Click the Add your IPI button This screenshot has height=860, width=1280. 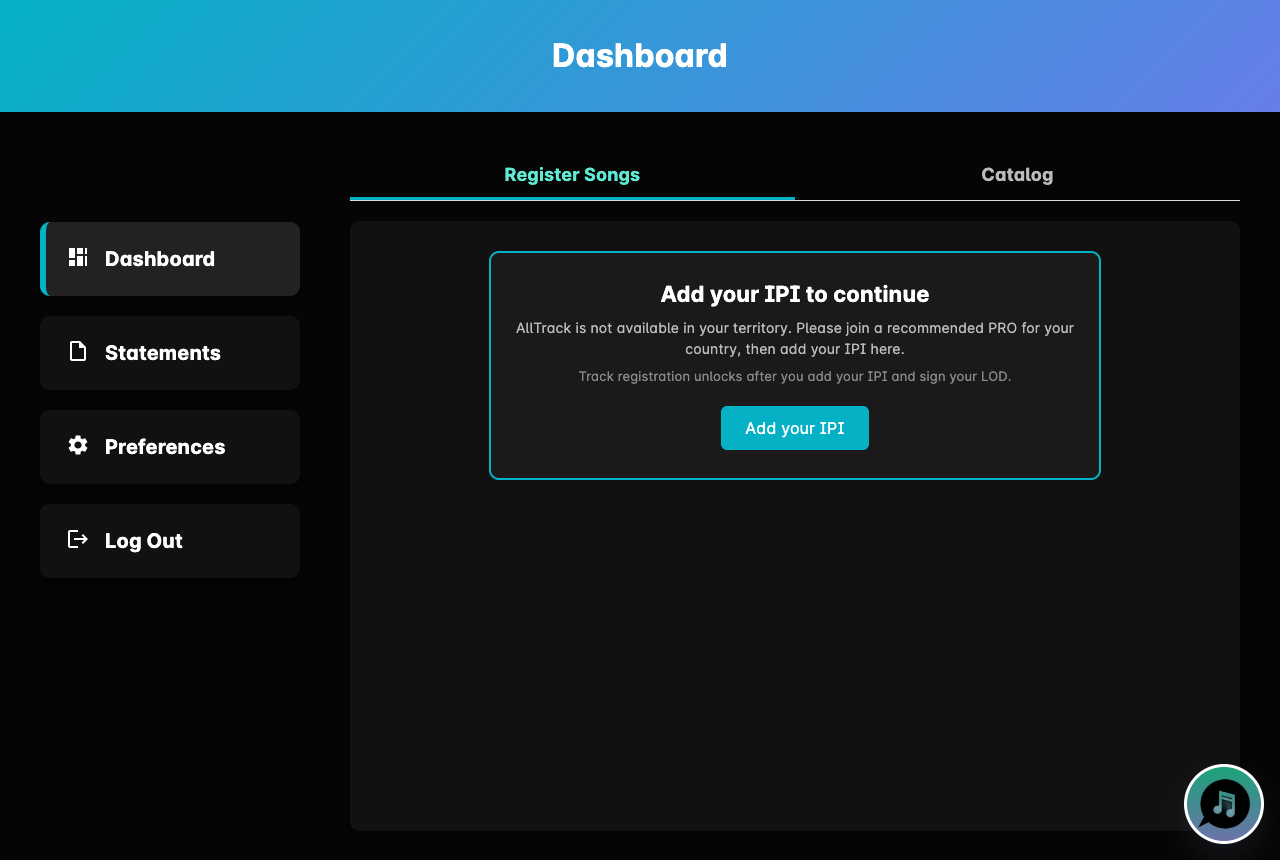pos(795,428)
